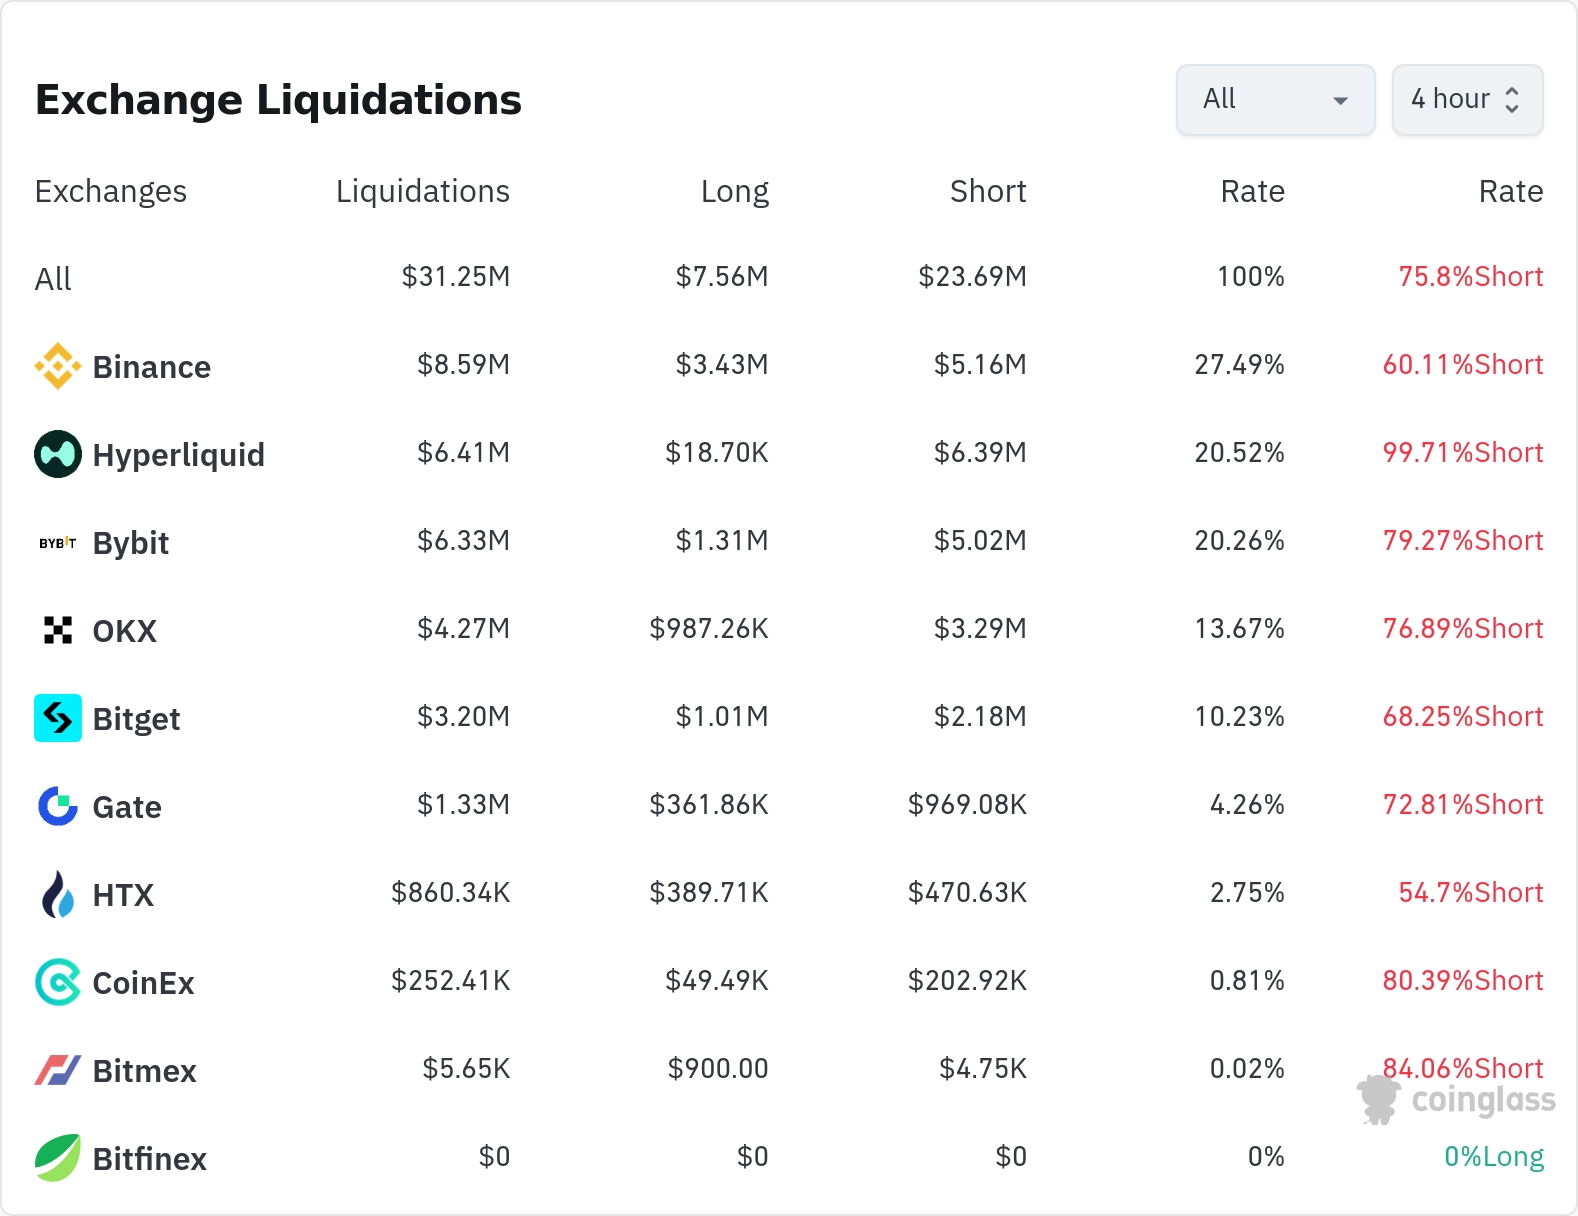This screenshot has height=1216, width=1578.
Task: Select the All exchanges summary row
Action: pos(53,279)
